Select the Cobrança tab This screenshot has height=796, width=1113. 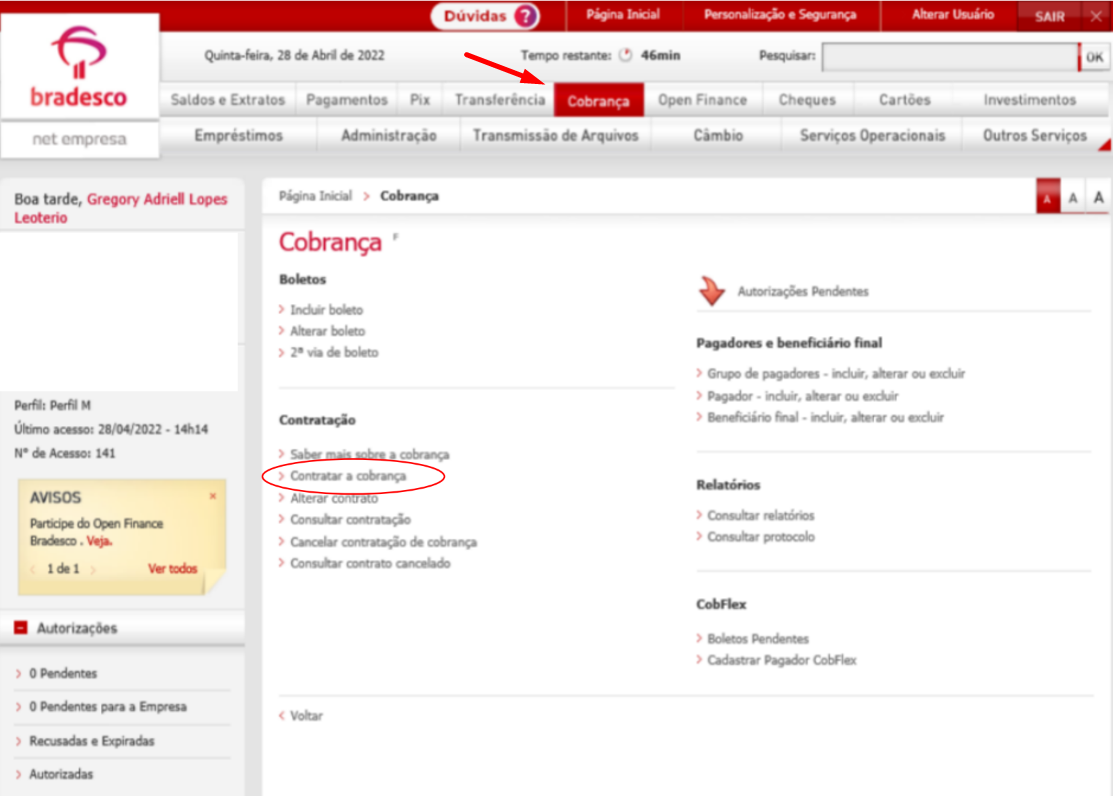coord(598,100)
